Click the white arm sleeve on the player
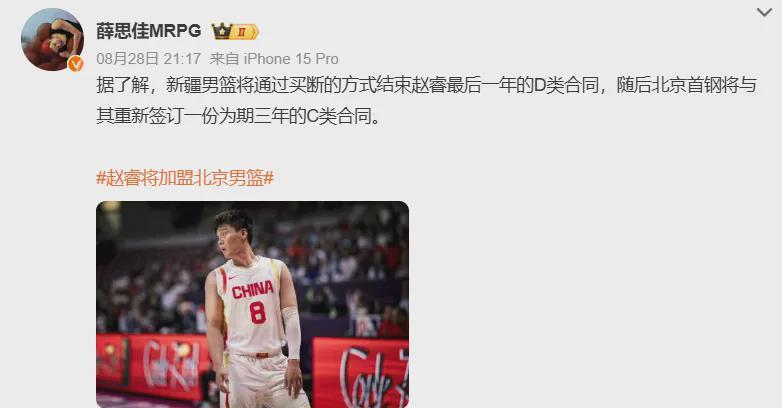Viewport: 782px width, 408px height. coord(292,331)
